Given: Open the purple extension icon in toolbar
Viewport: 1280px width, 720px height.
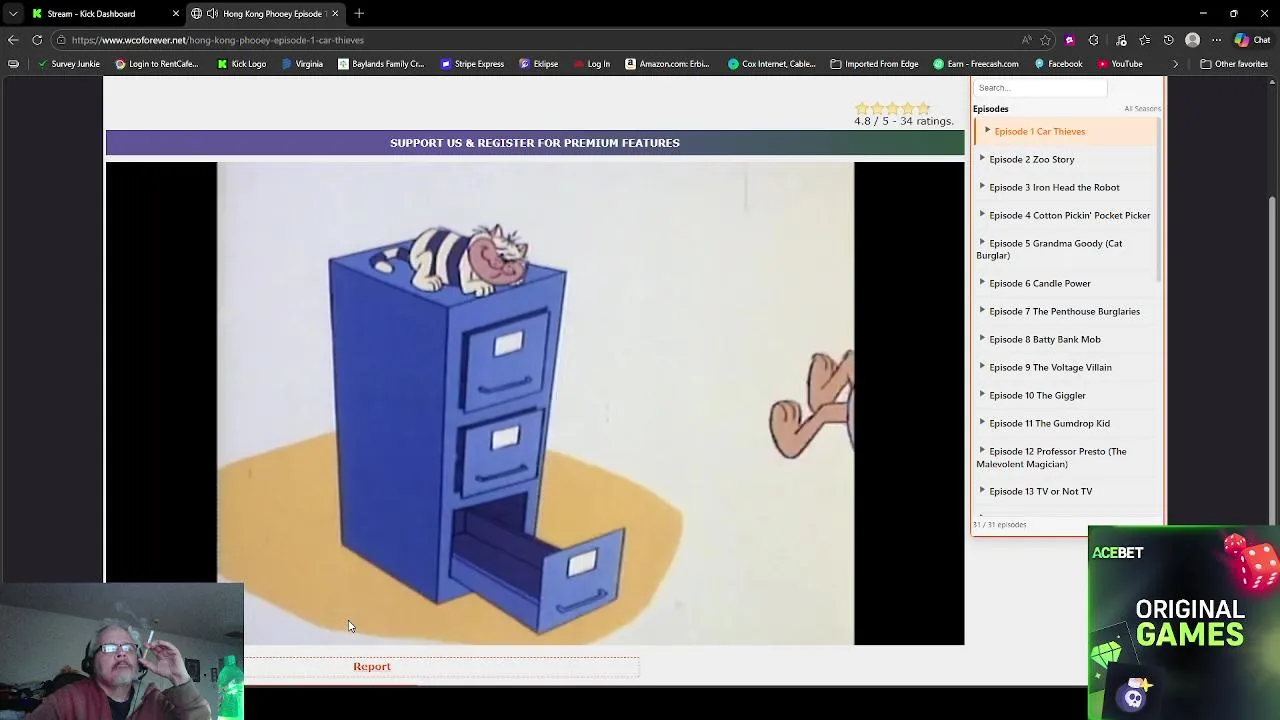Looking at the screenshot, I should 1070,40.
